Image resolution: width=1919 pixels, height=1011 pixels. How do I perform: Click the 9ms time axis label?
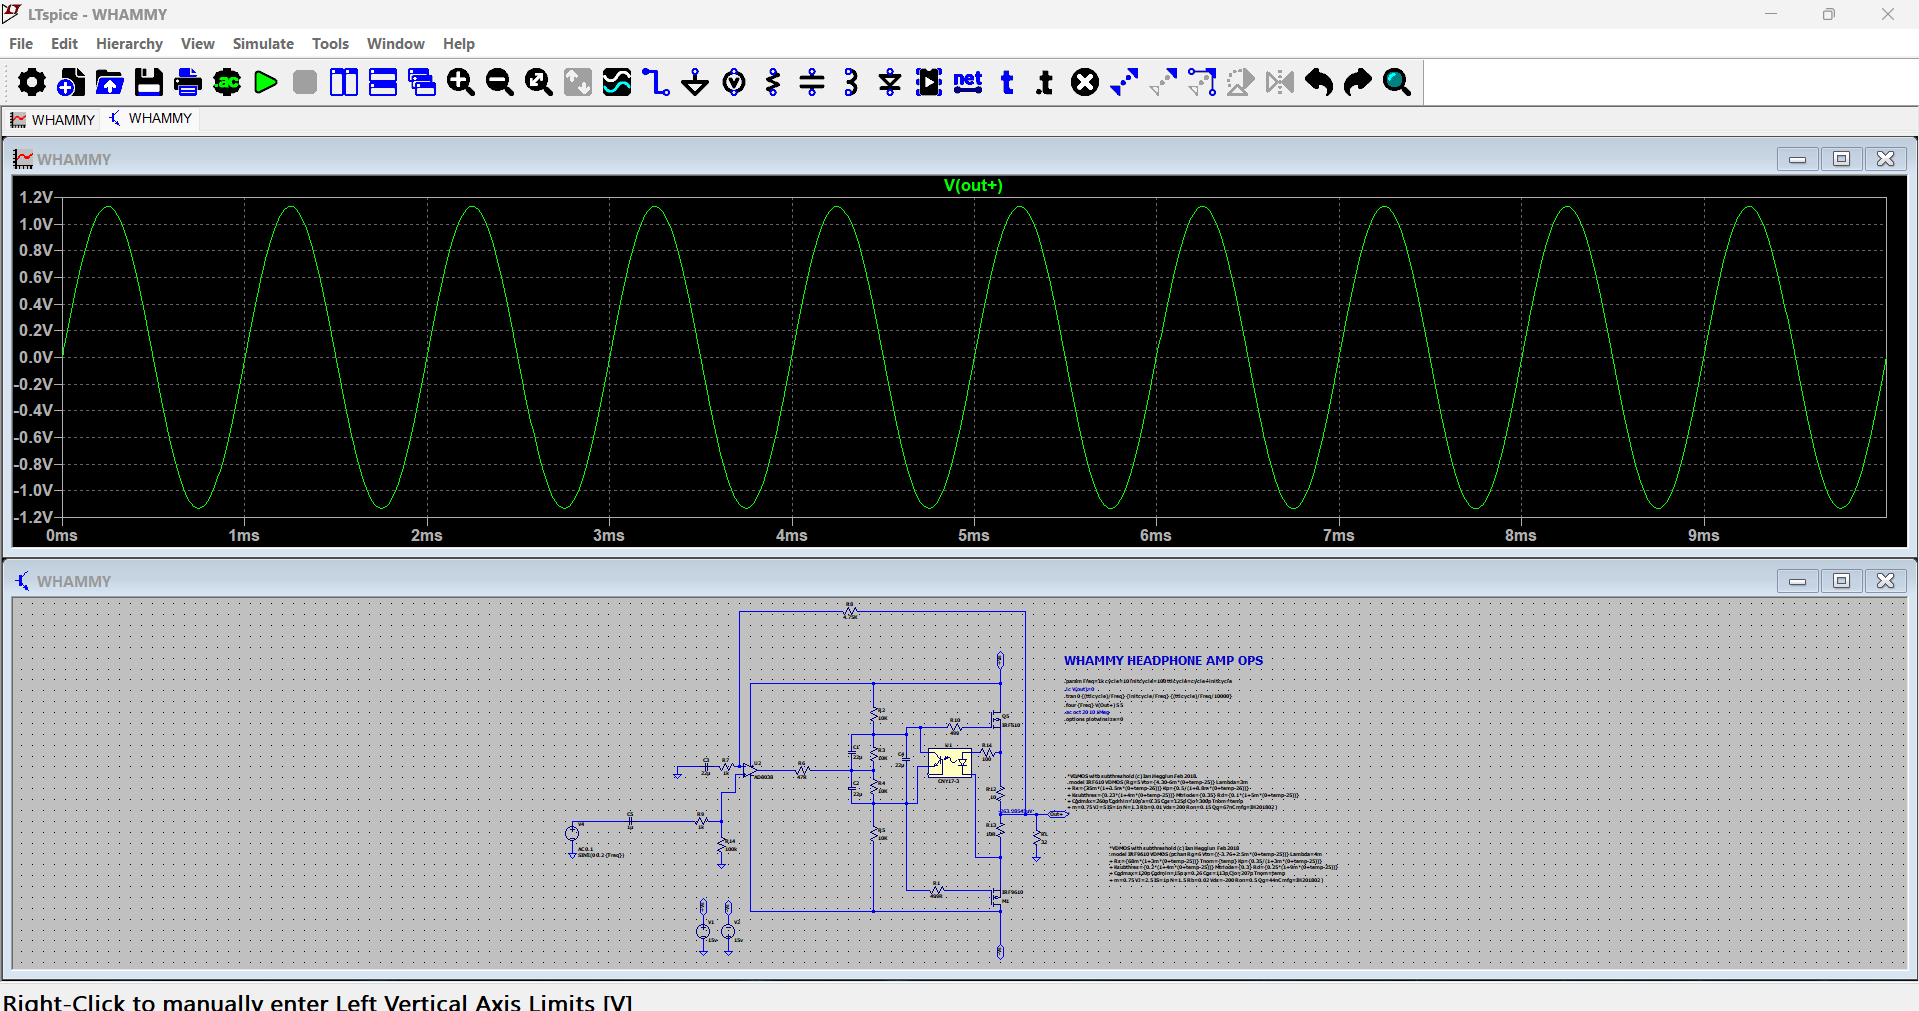(1703, 536)
